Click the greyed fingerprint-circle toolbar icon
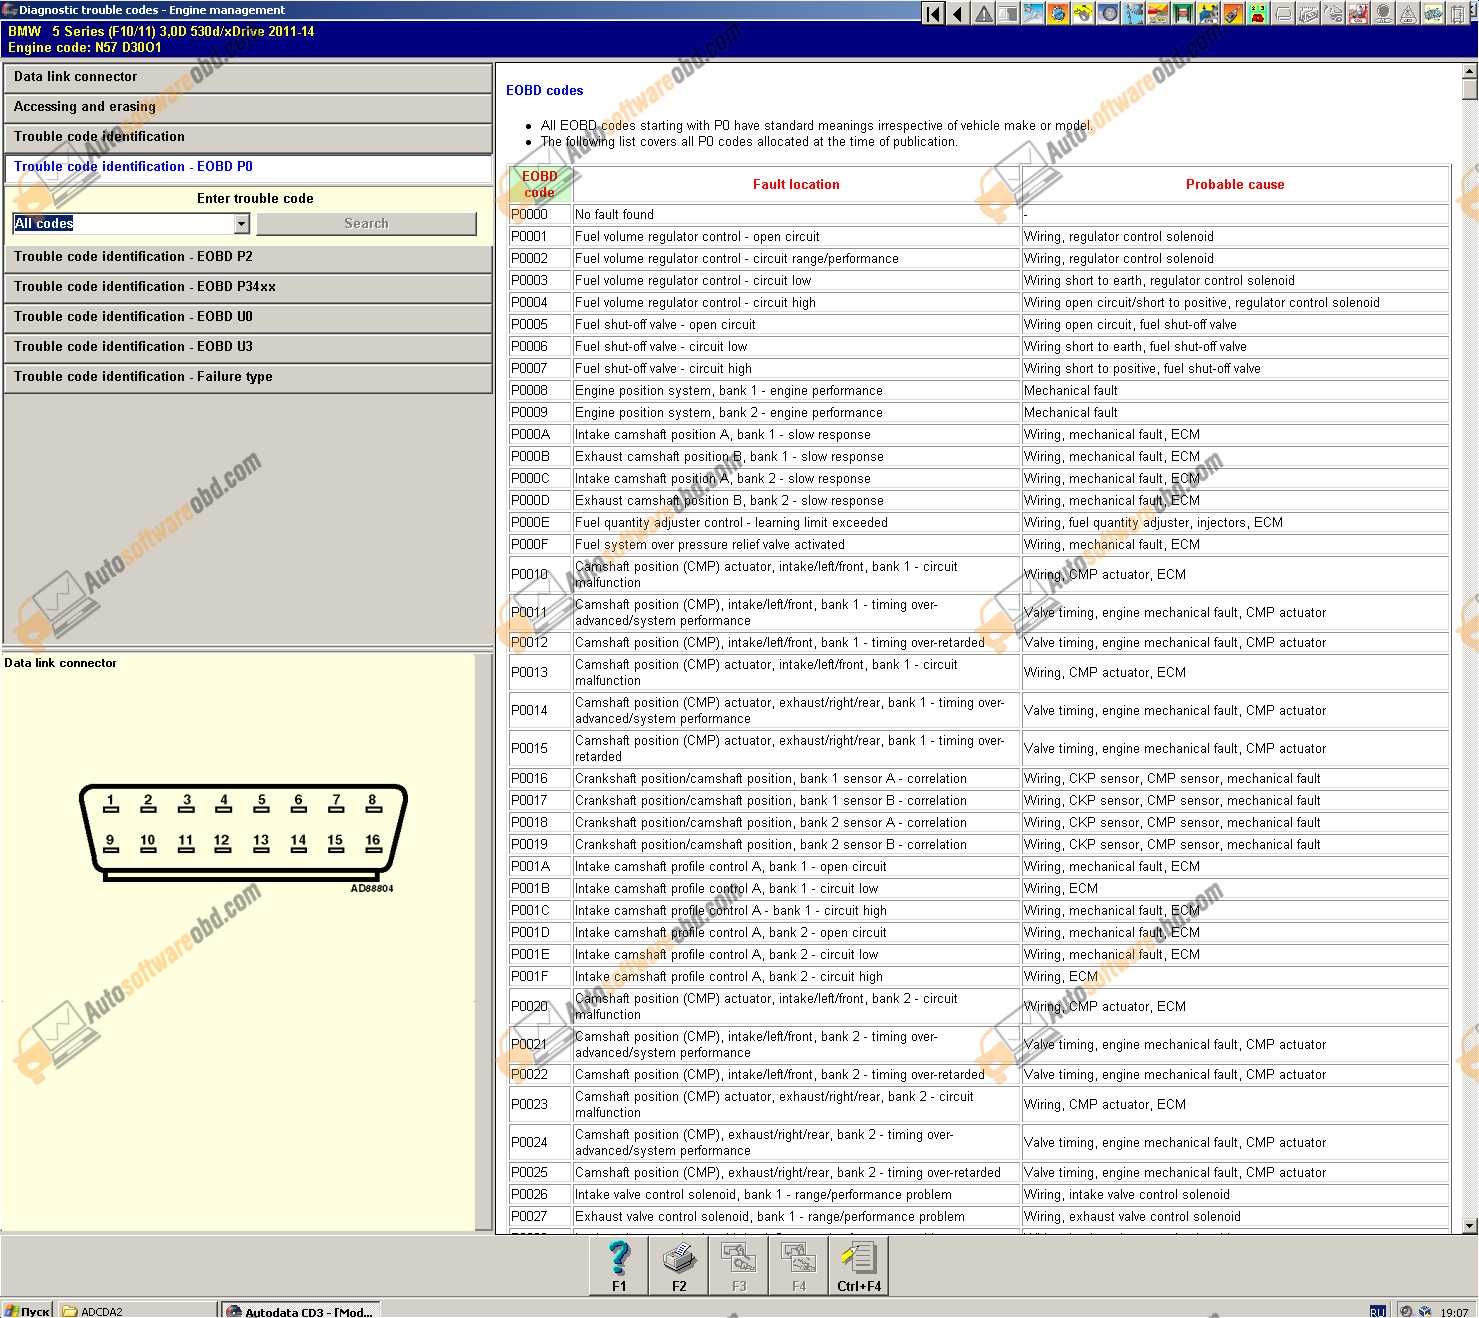Screen dimensions: 1479x1318 (x=1383, y=14)
